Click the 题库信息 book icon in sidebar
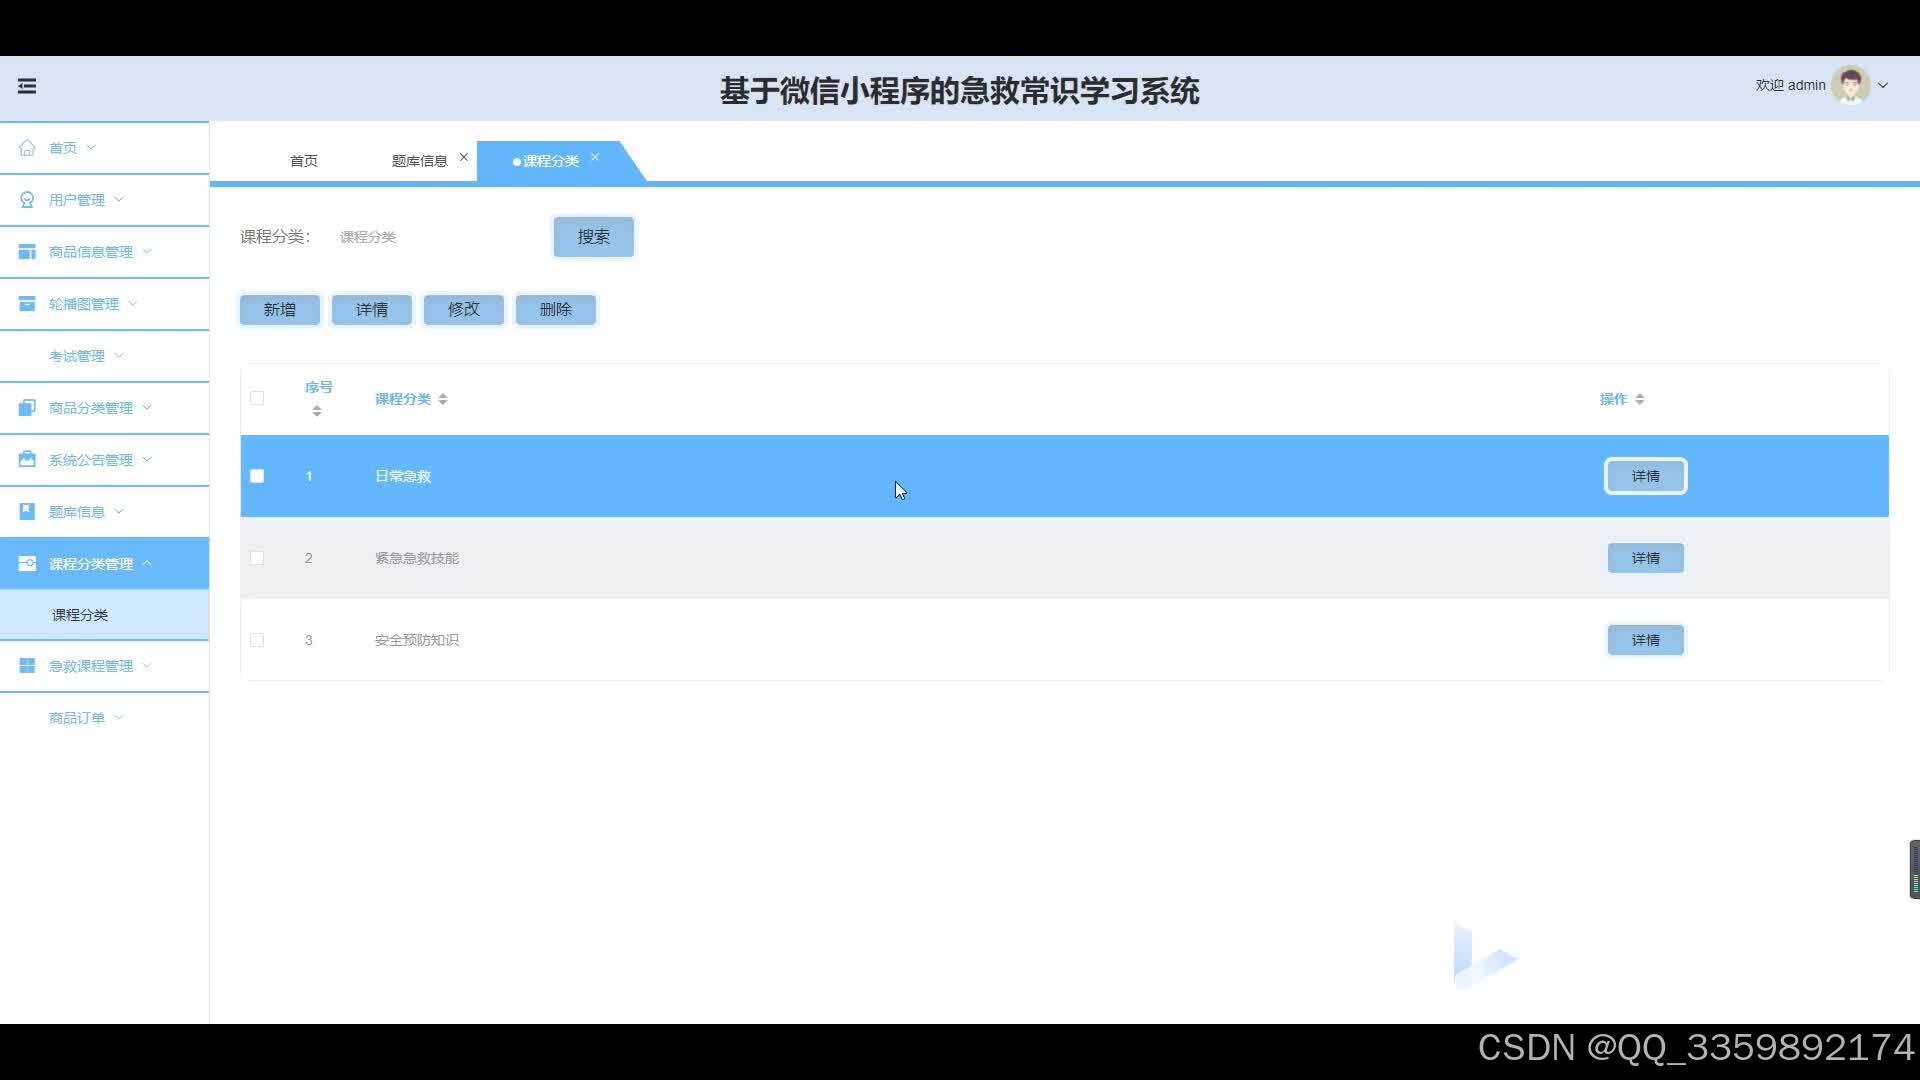 (x=27, y=512)
